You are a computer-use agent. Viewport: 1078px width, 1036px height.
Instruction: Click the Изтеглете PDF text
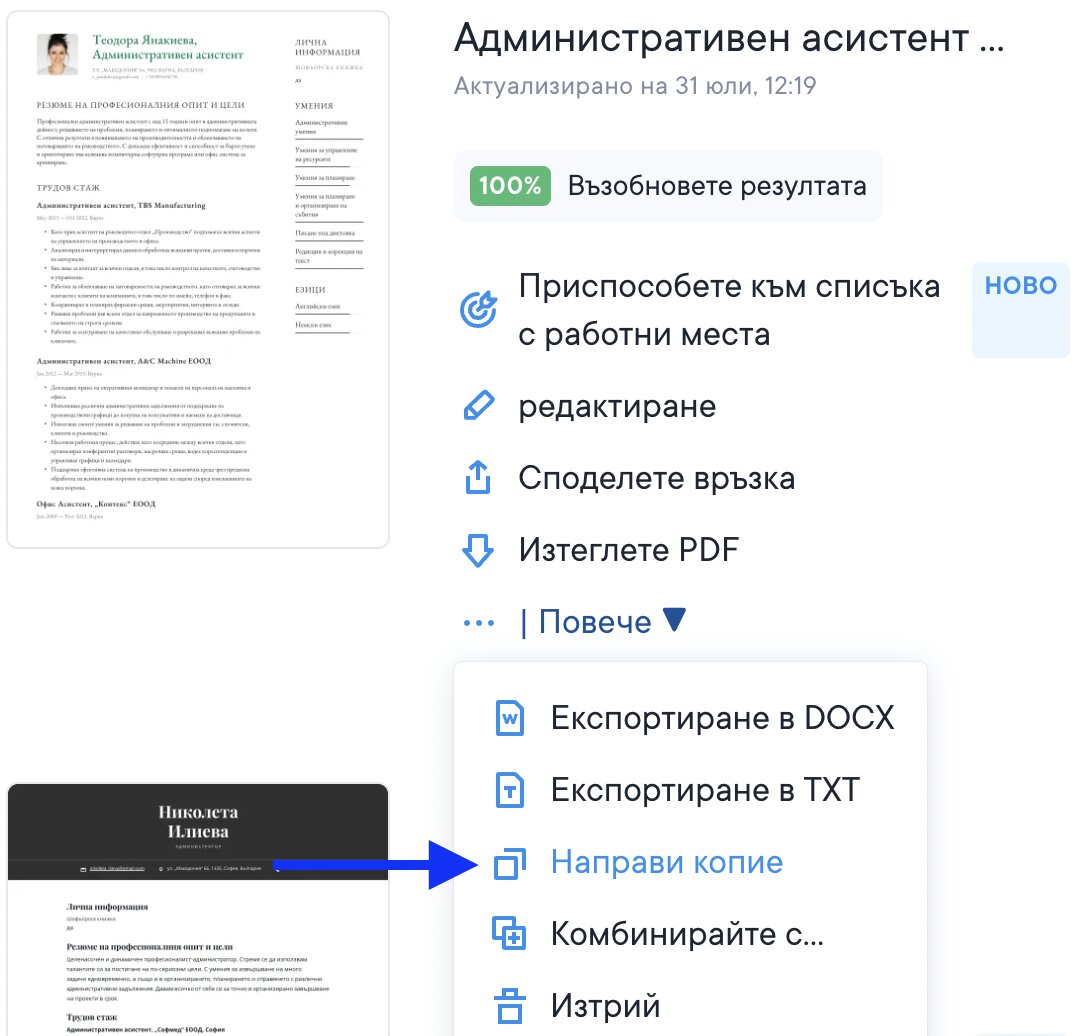tap(628, 551)
